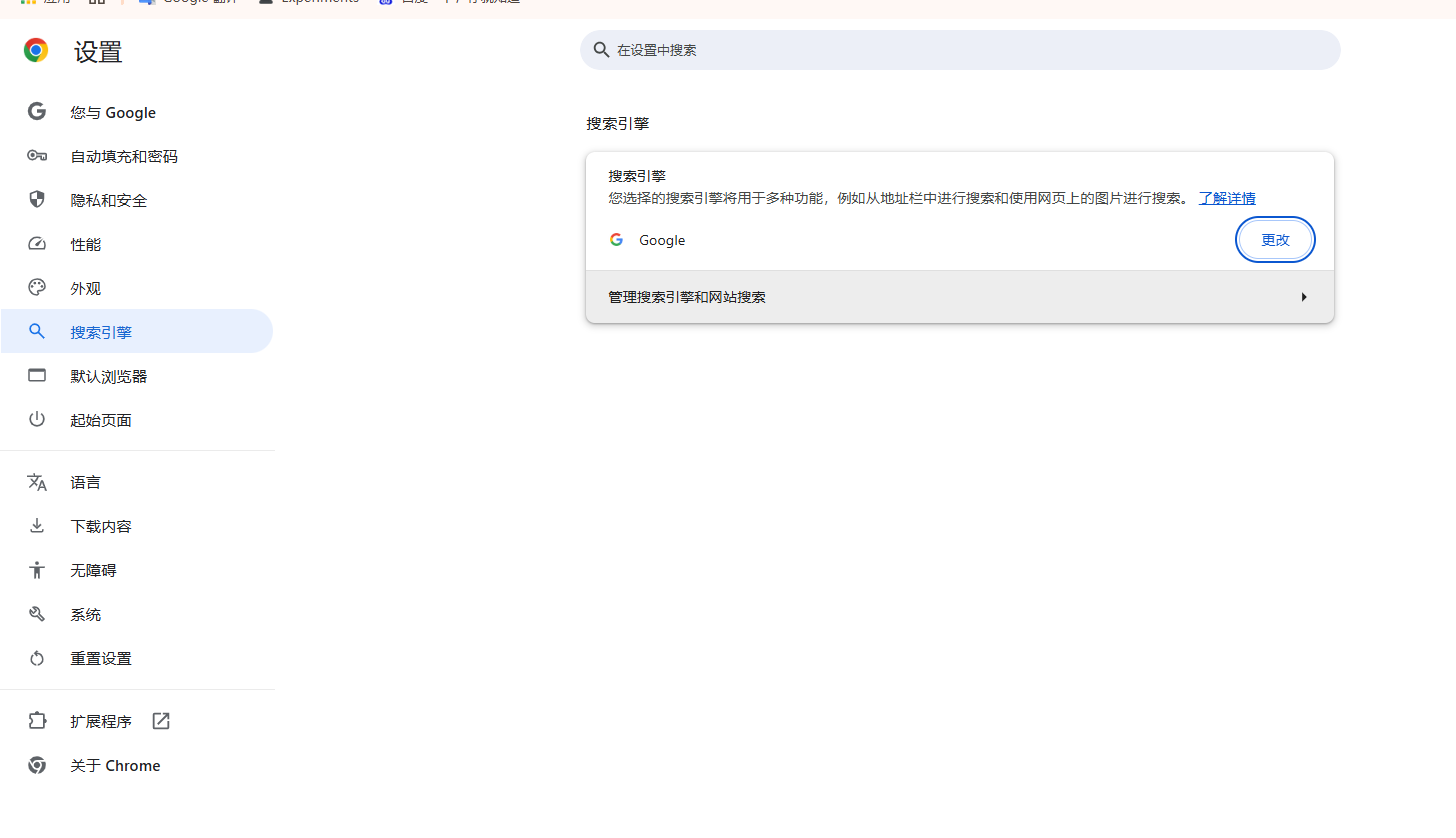Click the 设置 page title
Screen dimensions: 1456x838
(98, 52)
